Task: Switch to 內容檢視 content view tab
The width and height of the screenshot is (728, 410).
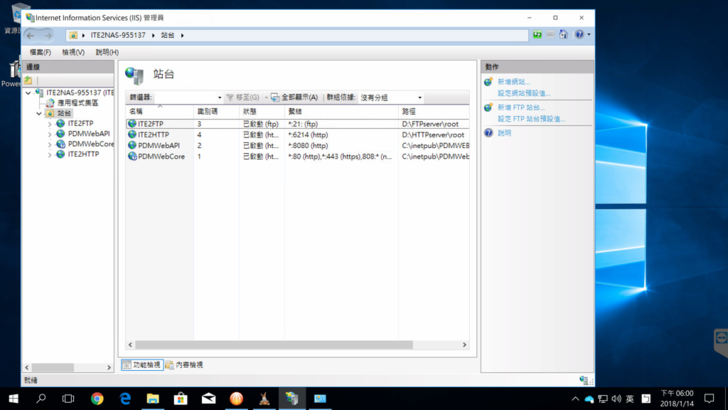Action: pyautogui.click(x=184, y=365)
